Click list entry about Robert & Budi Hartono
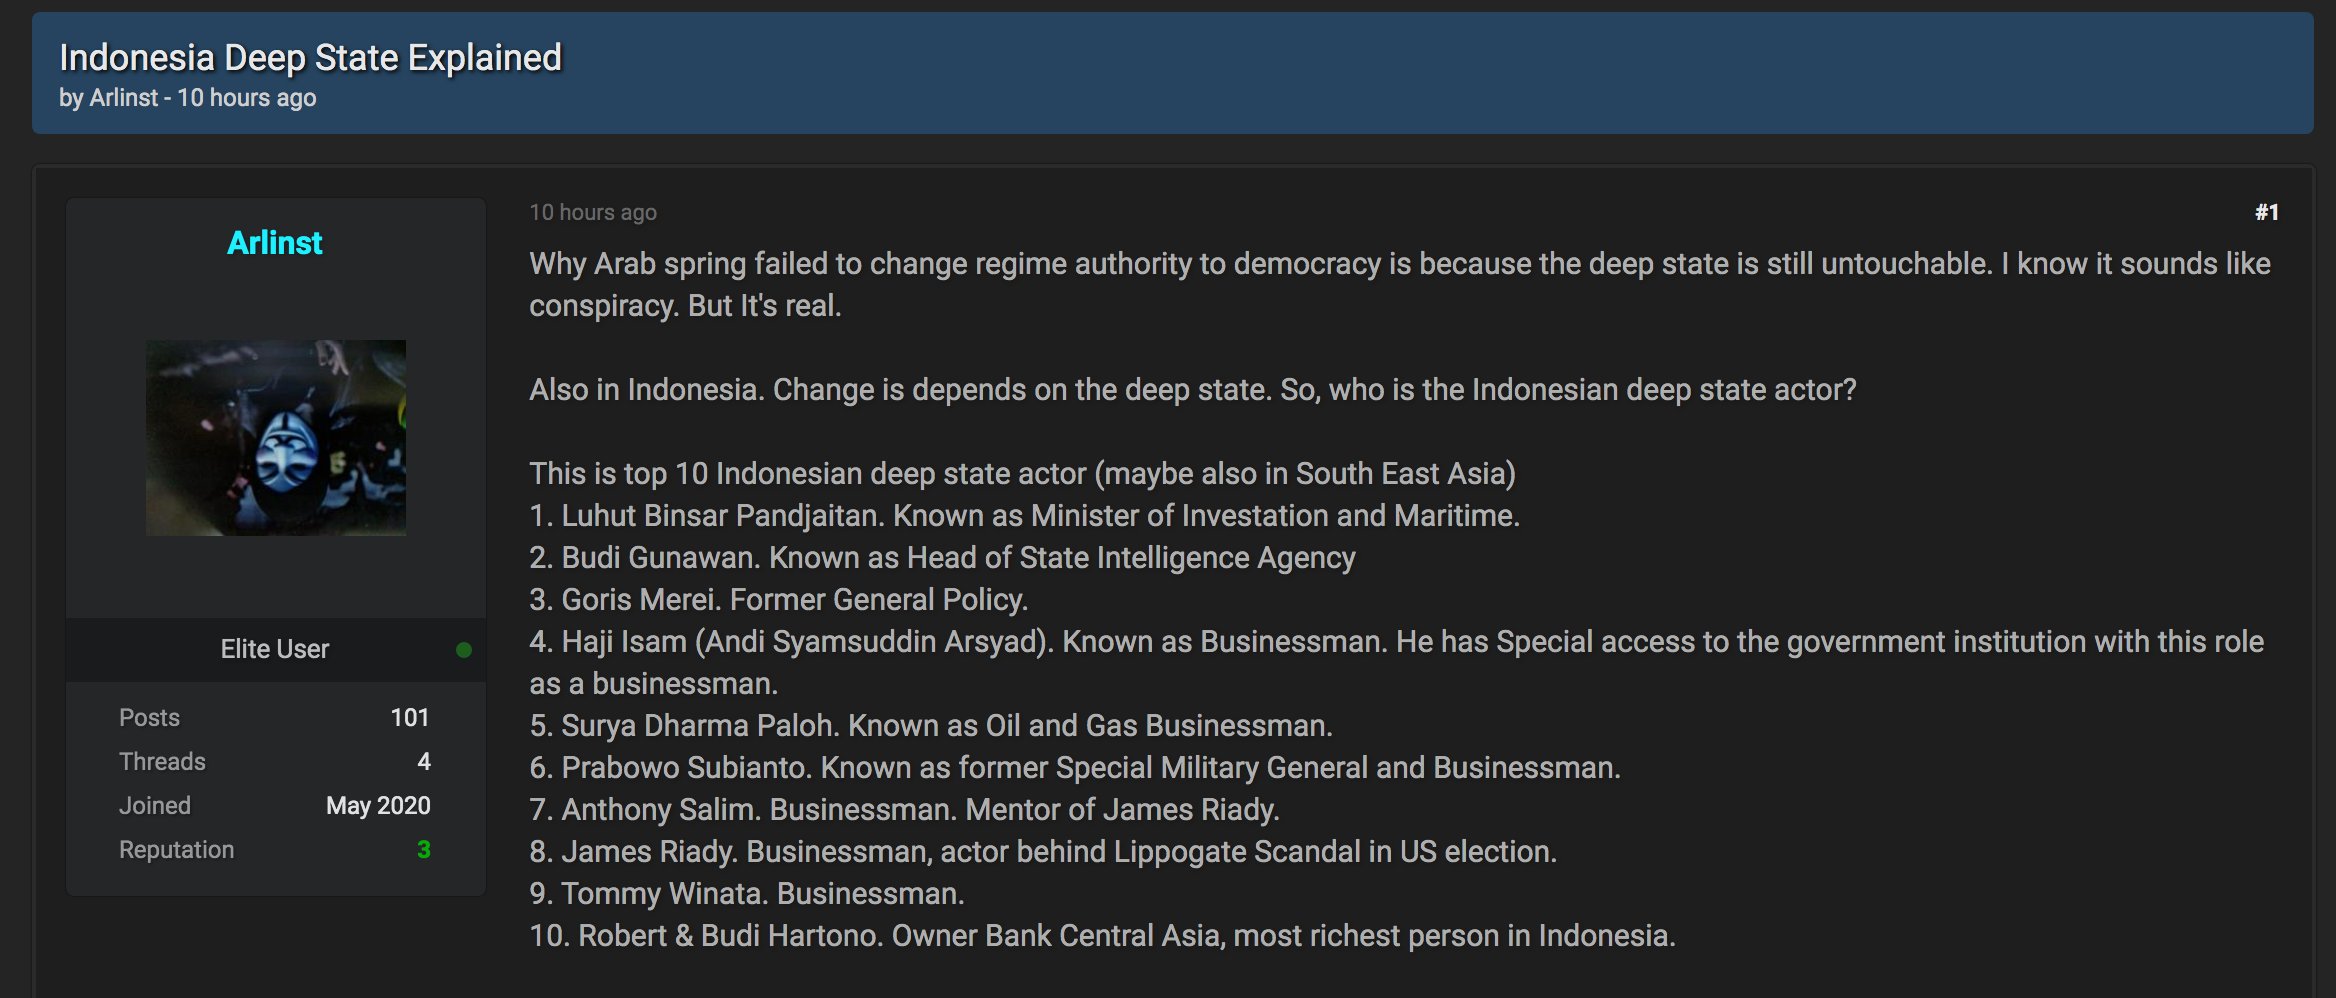This screenshot has width=2336, height=998. [x=1102, y=936]
